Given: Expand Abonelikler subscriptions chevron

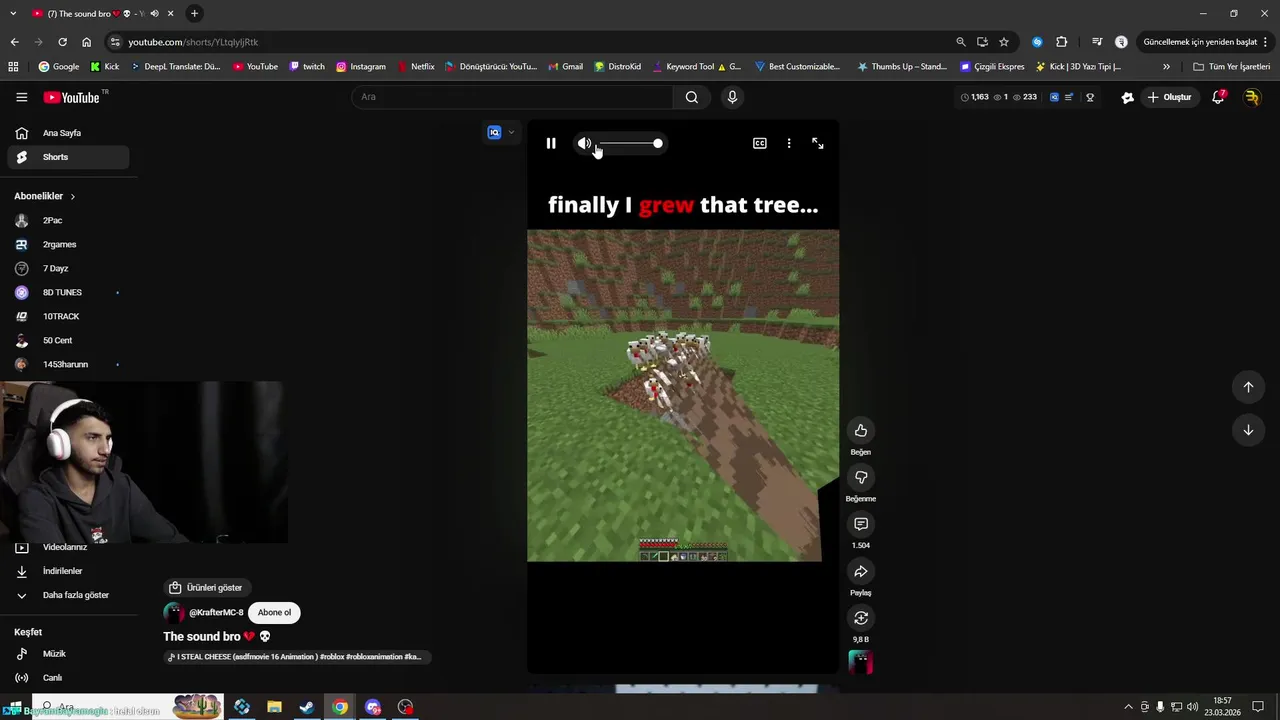Looking at the screenshot, I should 72,196.
